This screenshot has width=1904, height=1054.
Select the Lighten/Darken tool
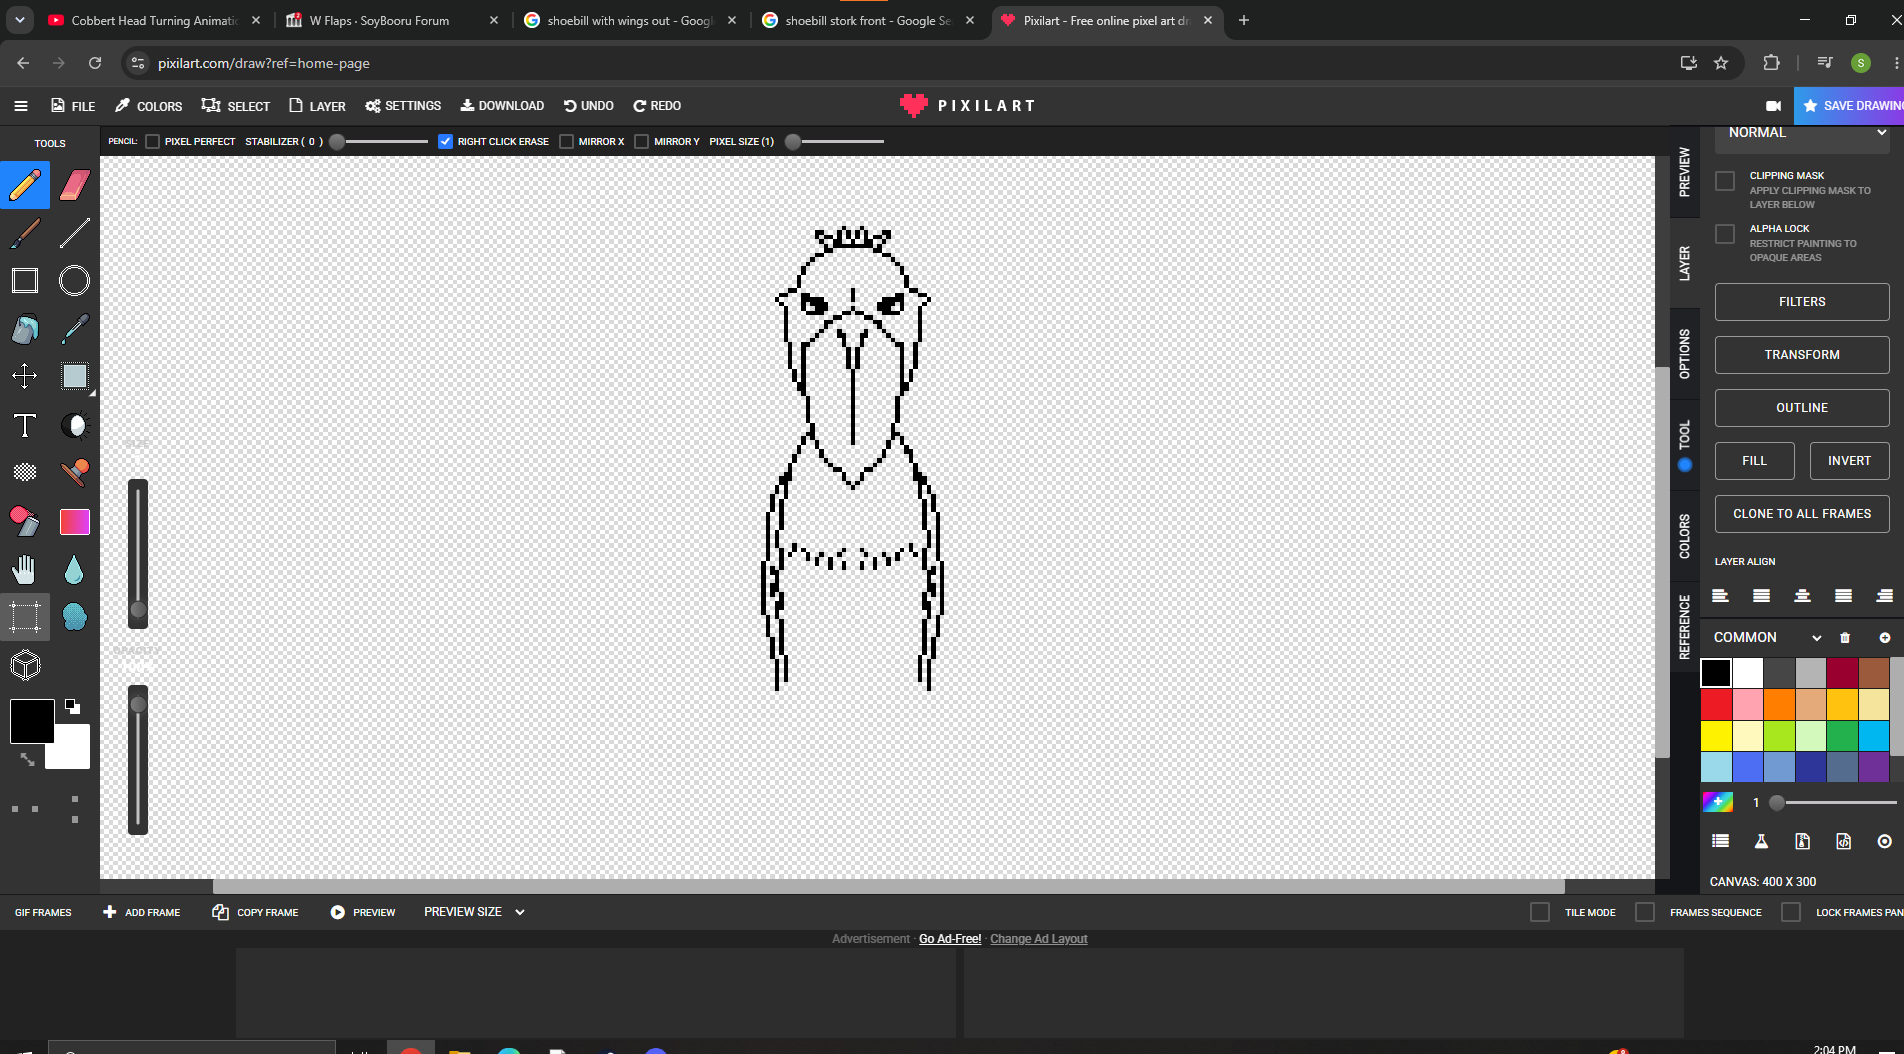point(75,426)
